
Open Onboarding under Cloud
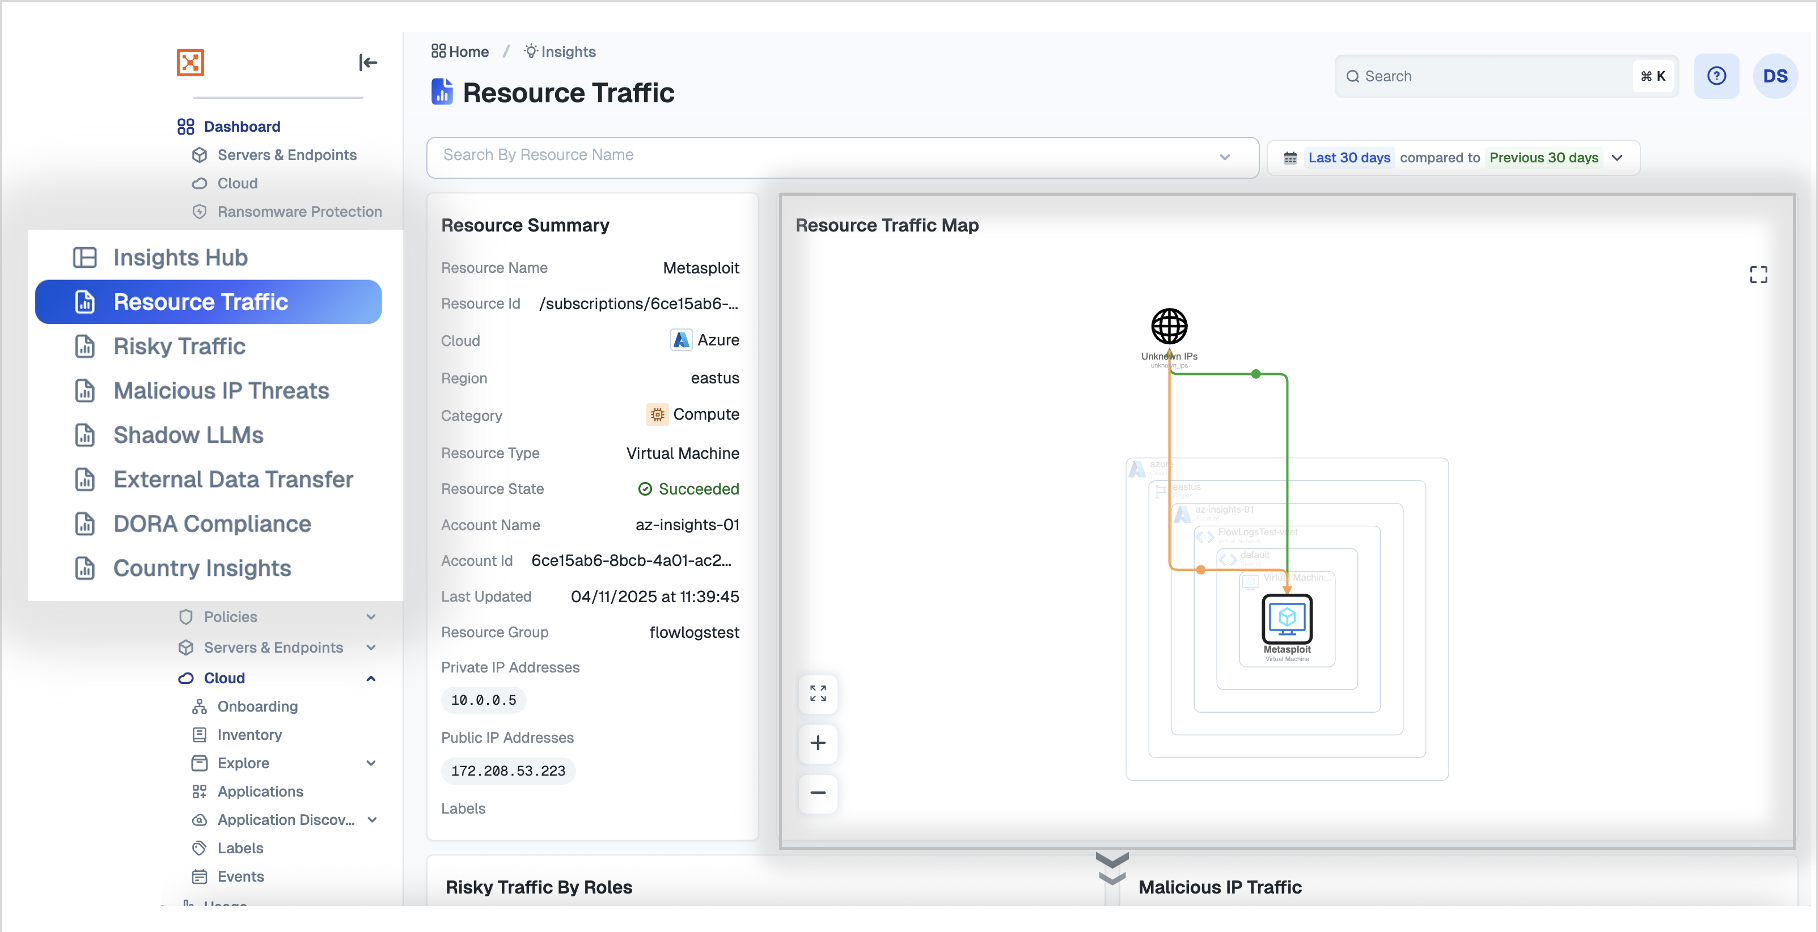tap(258, 706)
